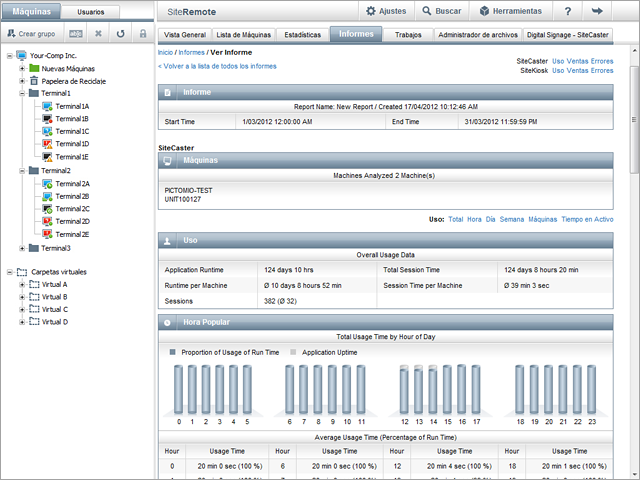The height and width of the screenshot is (480, 640).
Task: Expand the Terminal3 tree group
Action: click(22, 248)
